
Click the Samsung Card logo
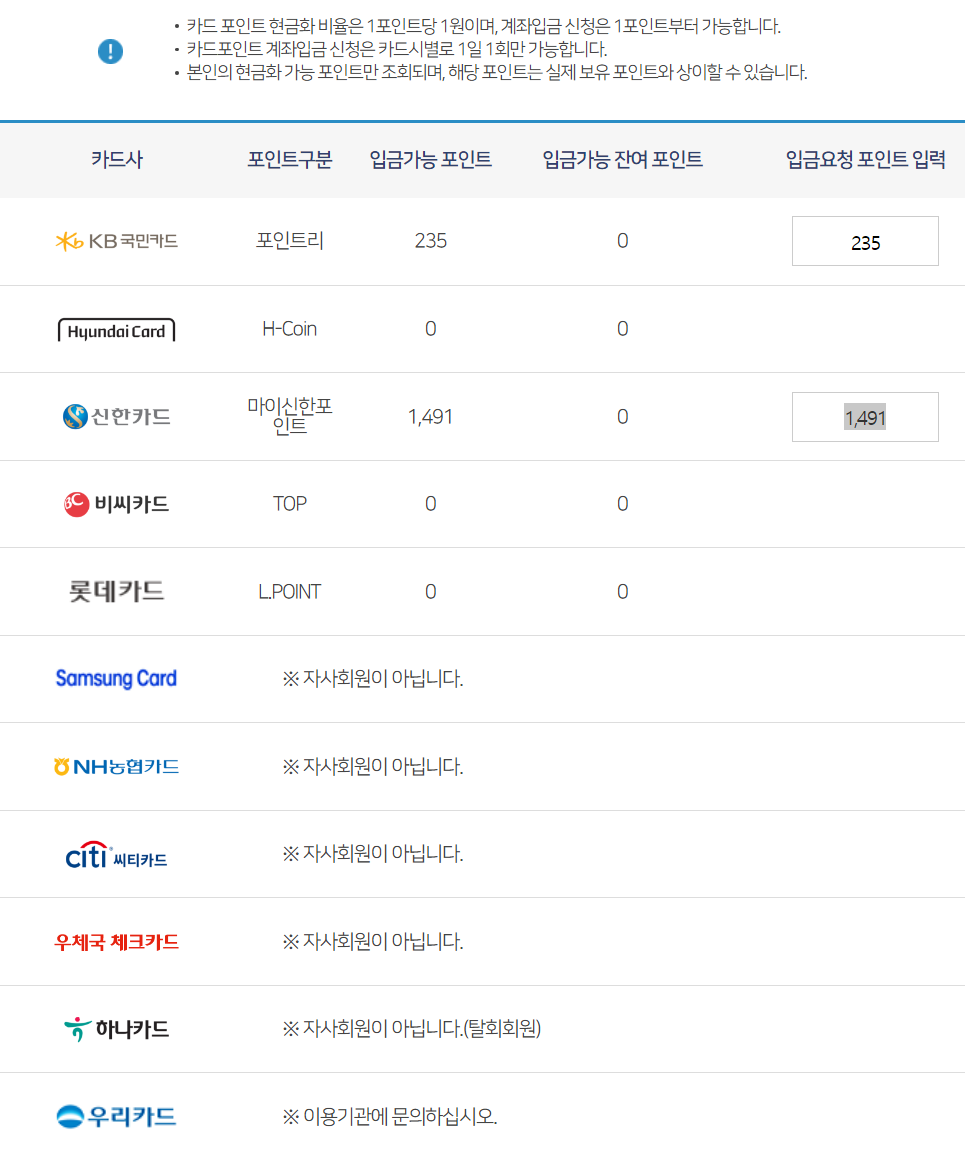116,678
